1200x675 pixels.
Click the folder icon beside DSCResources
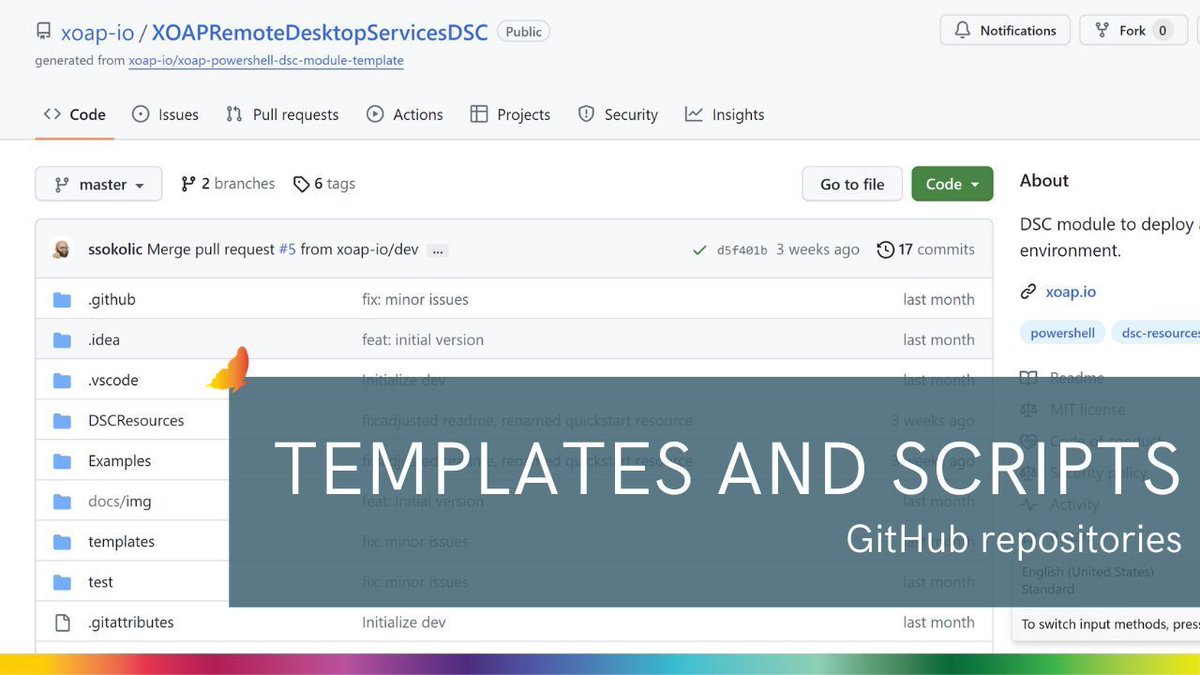point(62,420)
